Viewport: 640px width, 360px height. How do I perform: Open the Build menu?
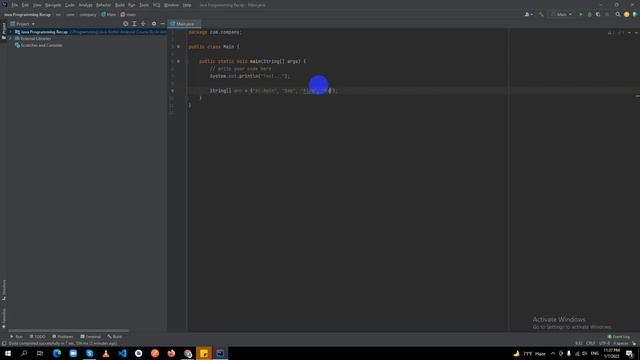point(120,5)
